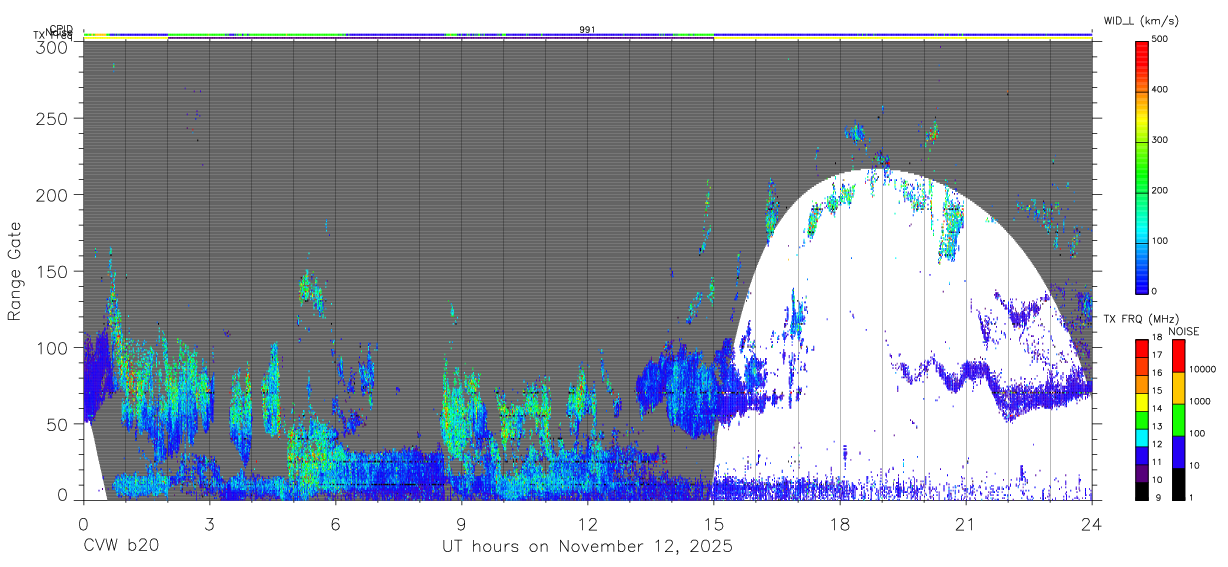1228x567 pixels.
Task: Select the yellow 14–15 MHz TX FRQ swatch
Action: coord(1142,400)
